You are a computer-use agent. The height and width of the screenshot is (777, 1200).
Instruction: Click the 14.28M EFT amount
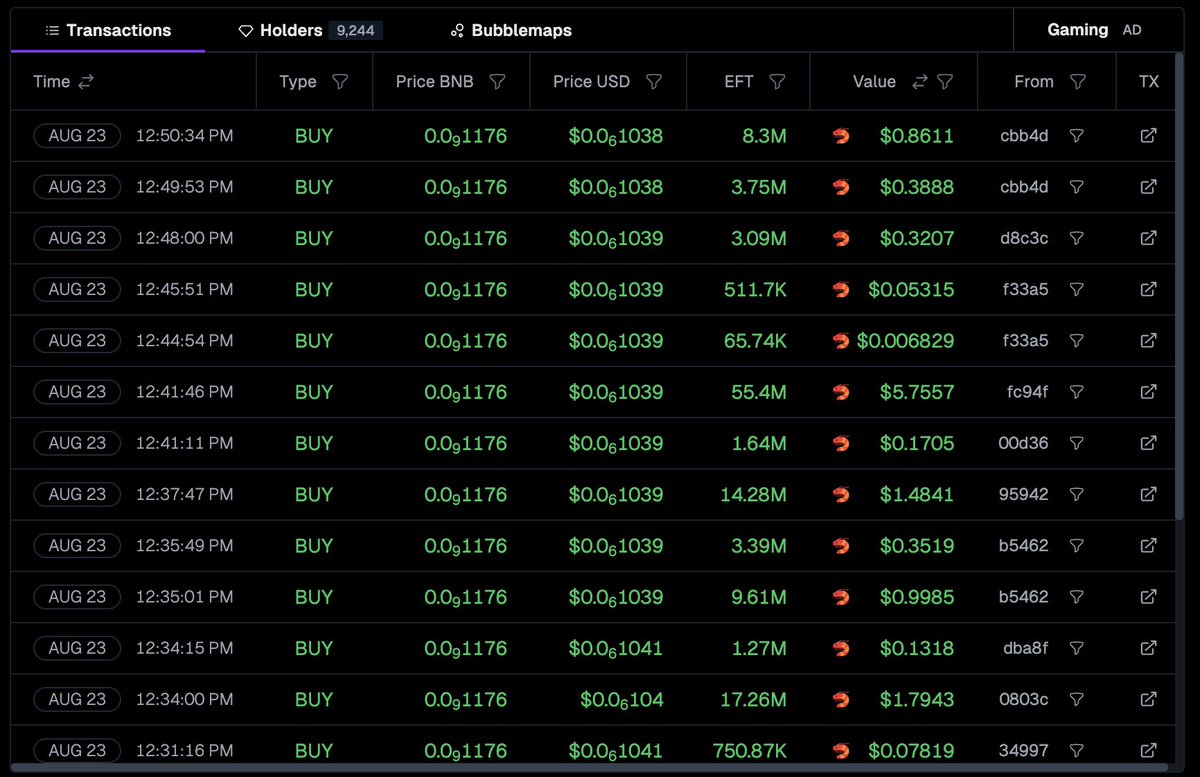click(753, 494)
